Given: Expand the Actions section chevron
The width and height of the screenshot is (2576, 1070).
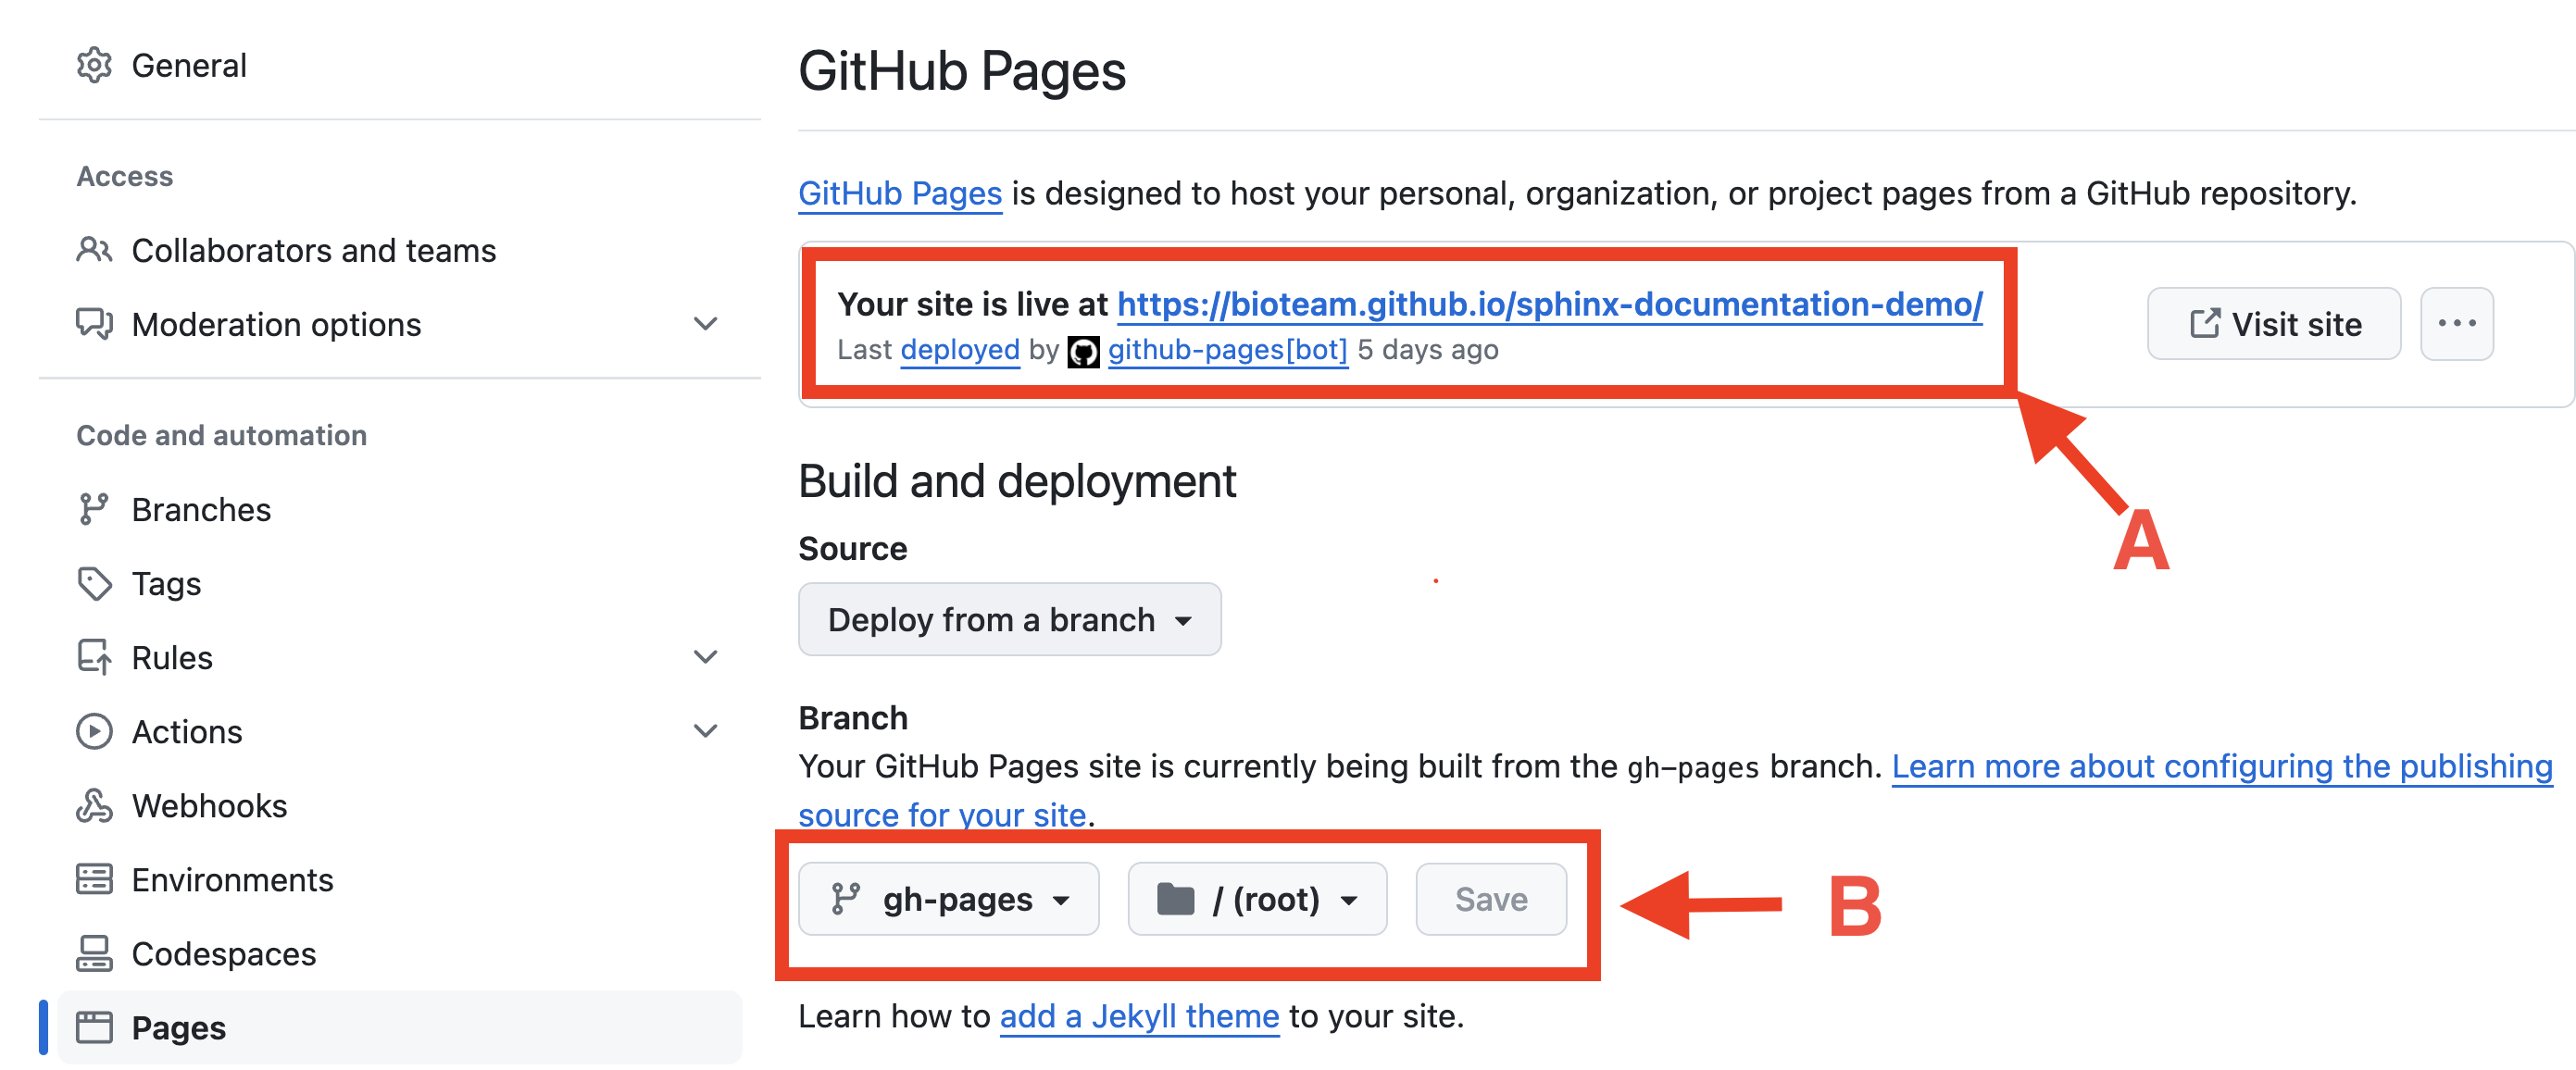Looking at the screenshot, I should click(705, 731).
